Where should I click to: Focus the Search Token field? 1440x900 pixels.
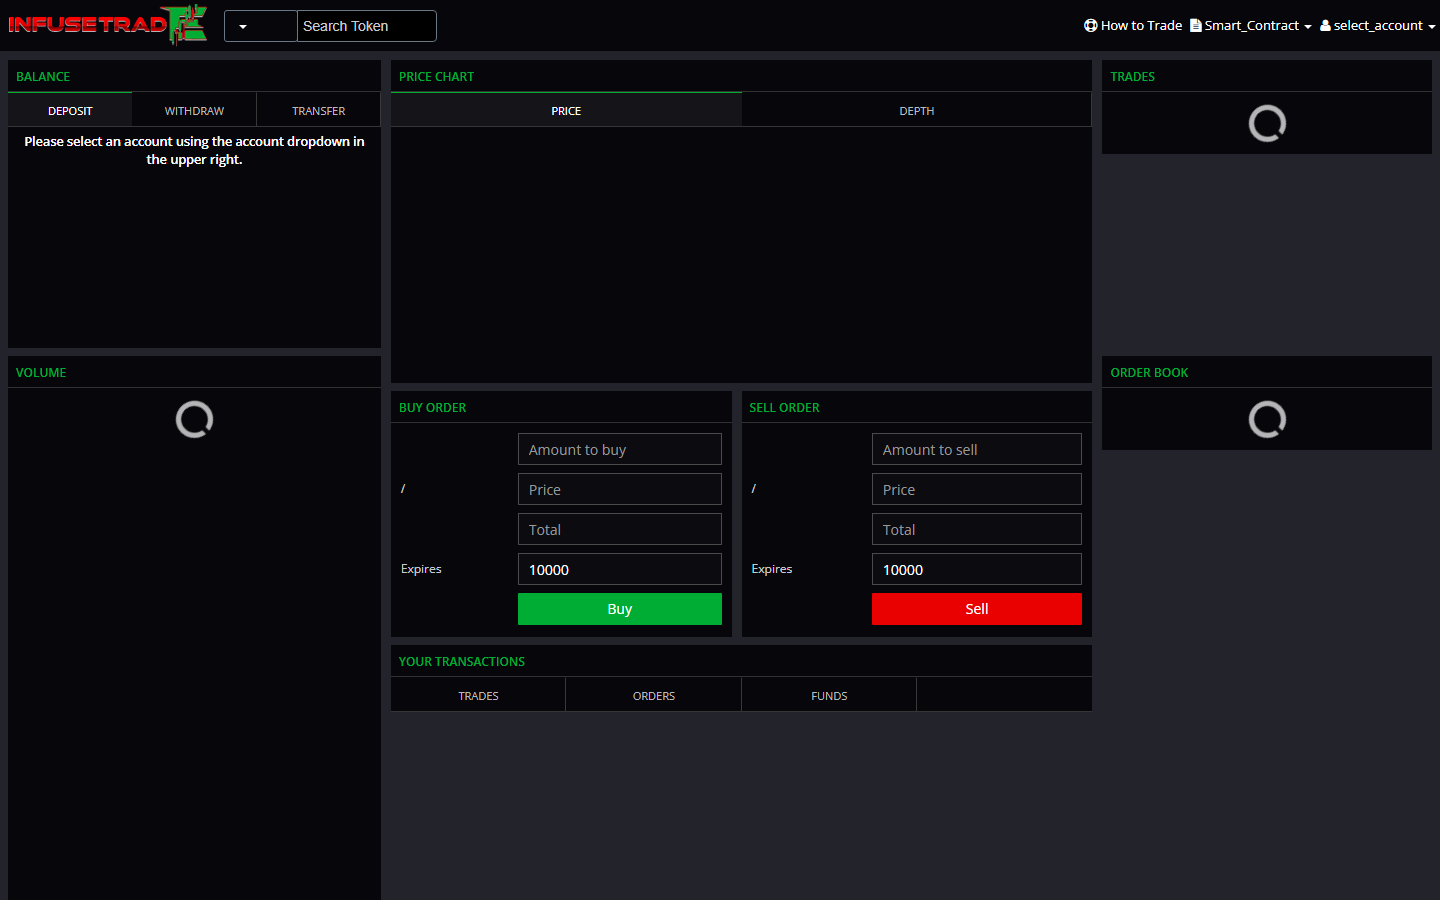(x=367, y=26)
